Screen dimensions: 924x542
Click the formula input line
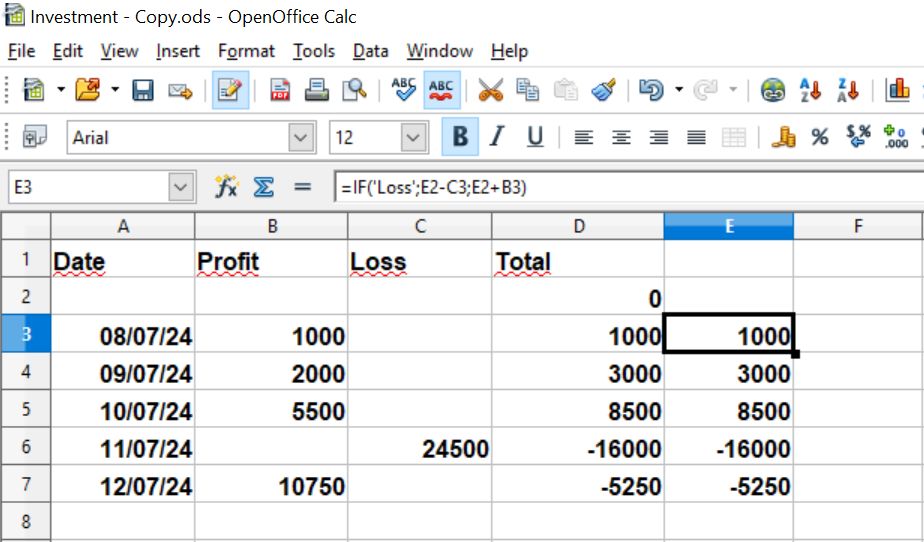point(629,187)
